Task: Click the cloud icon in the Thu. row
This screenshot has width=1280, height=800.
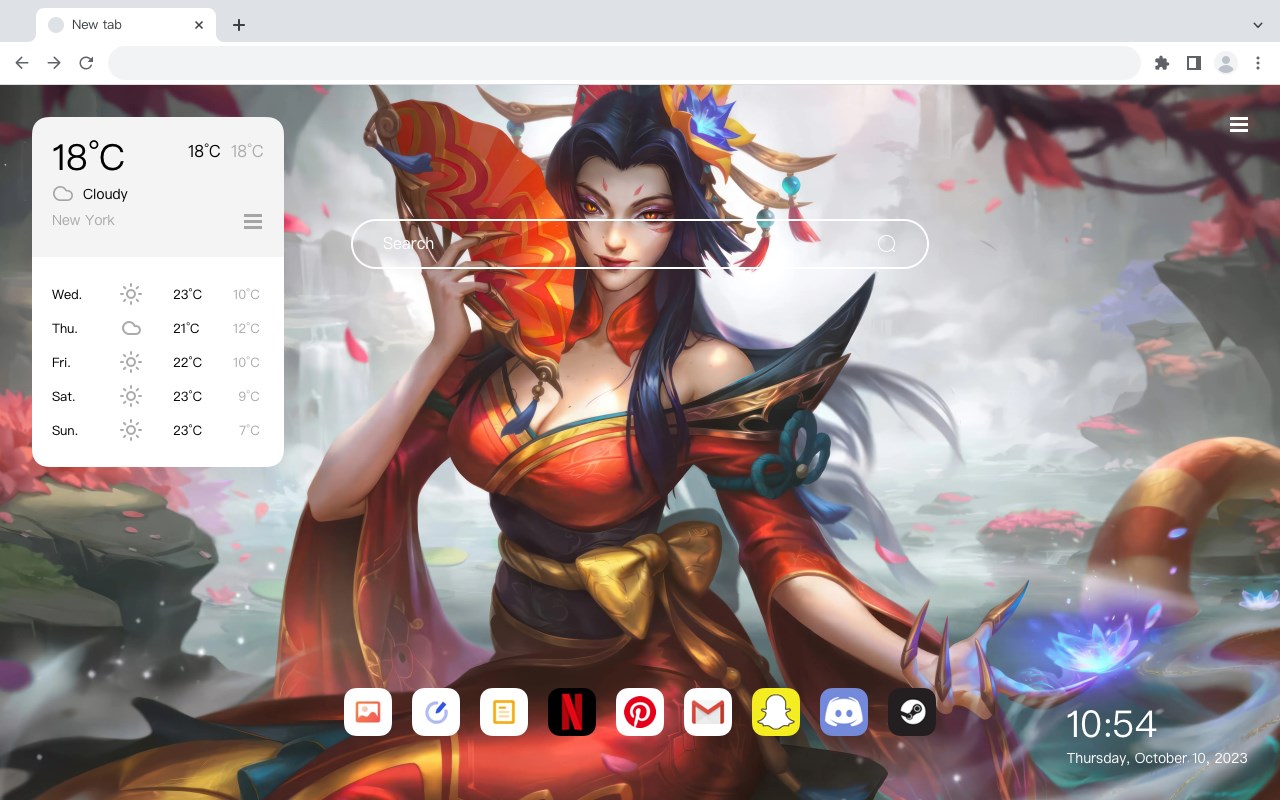Action: click(x=131, y=328)
